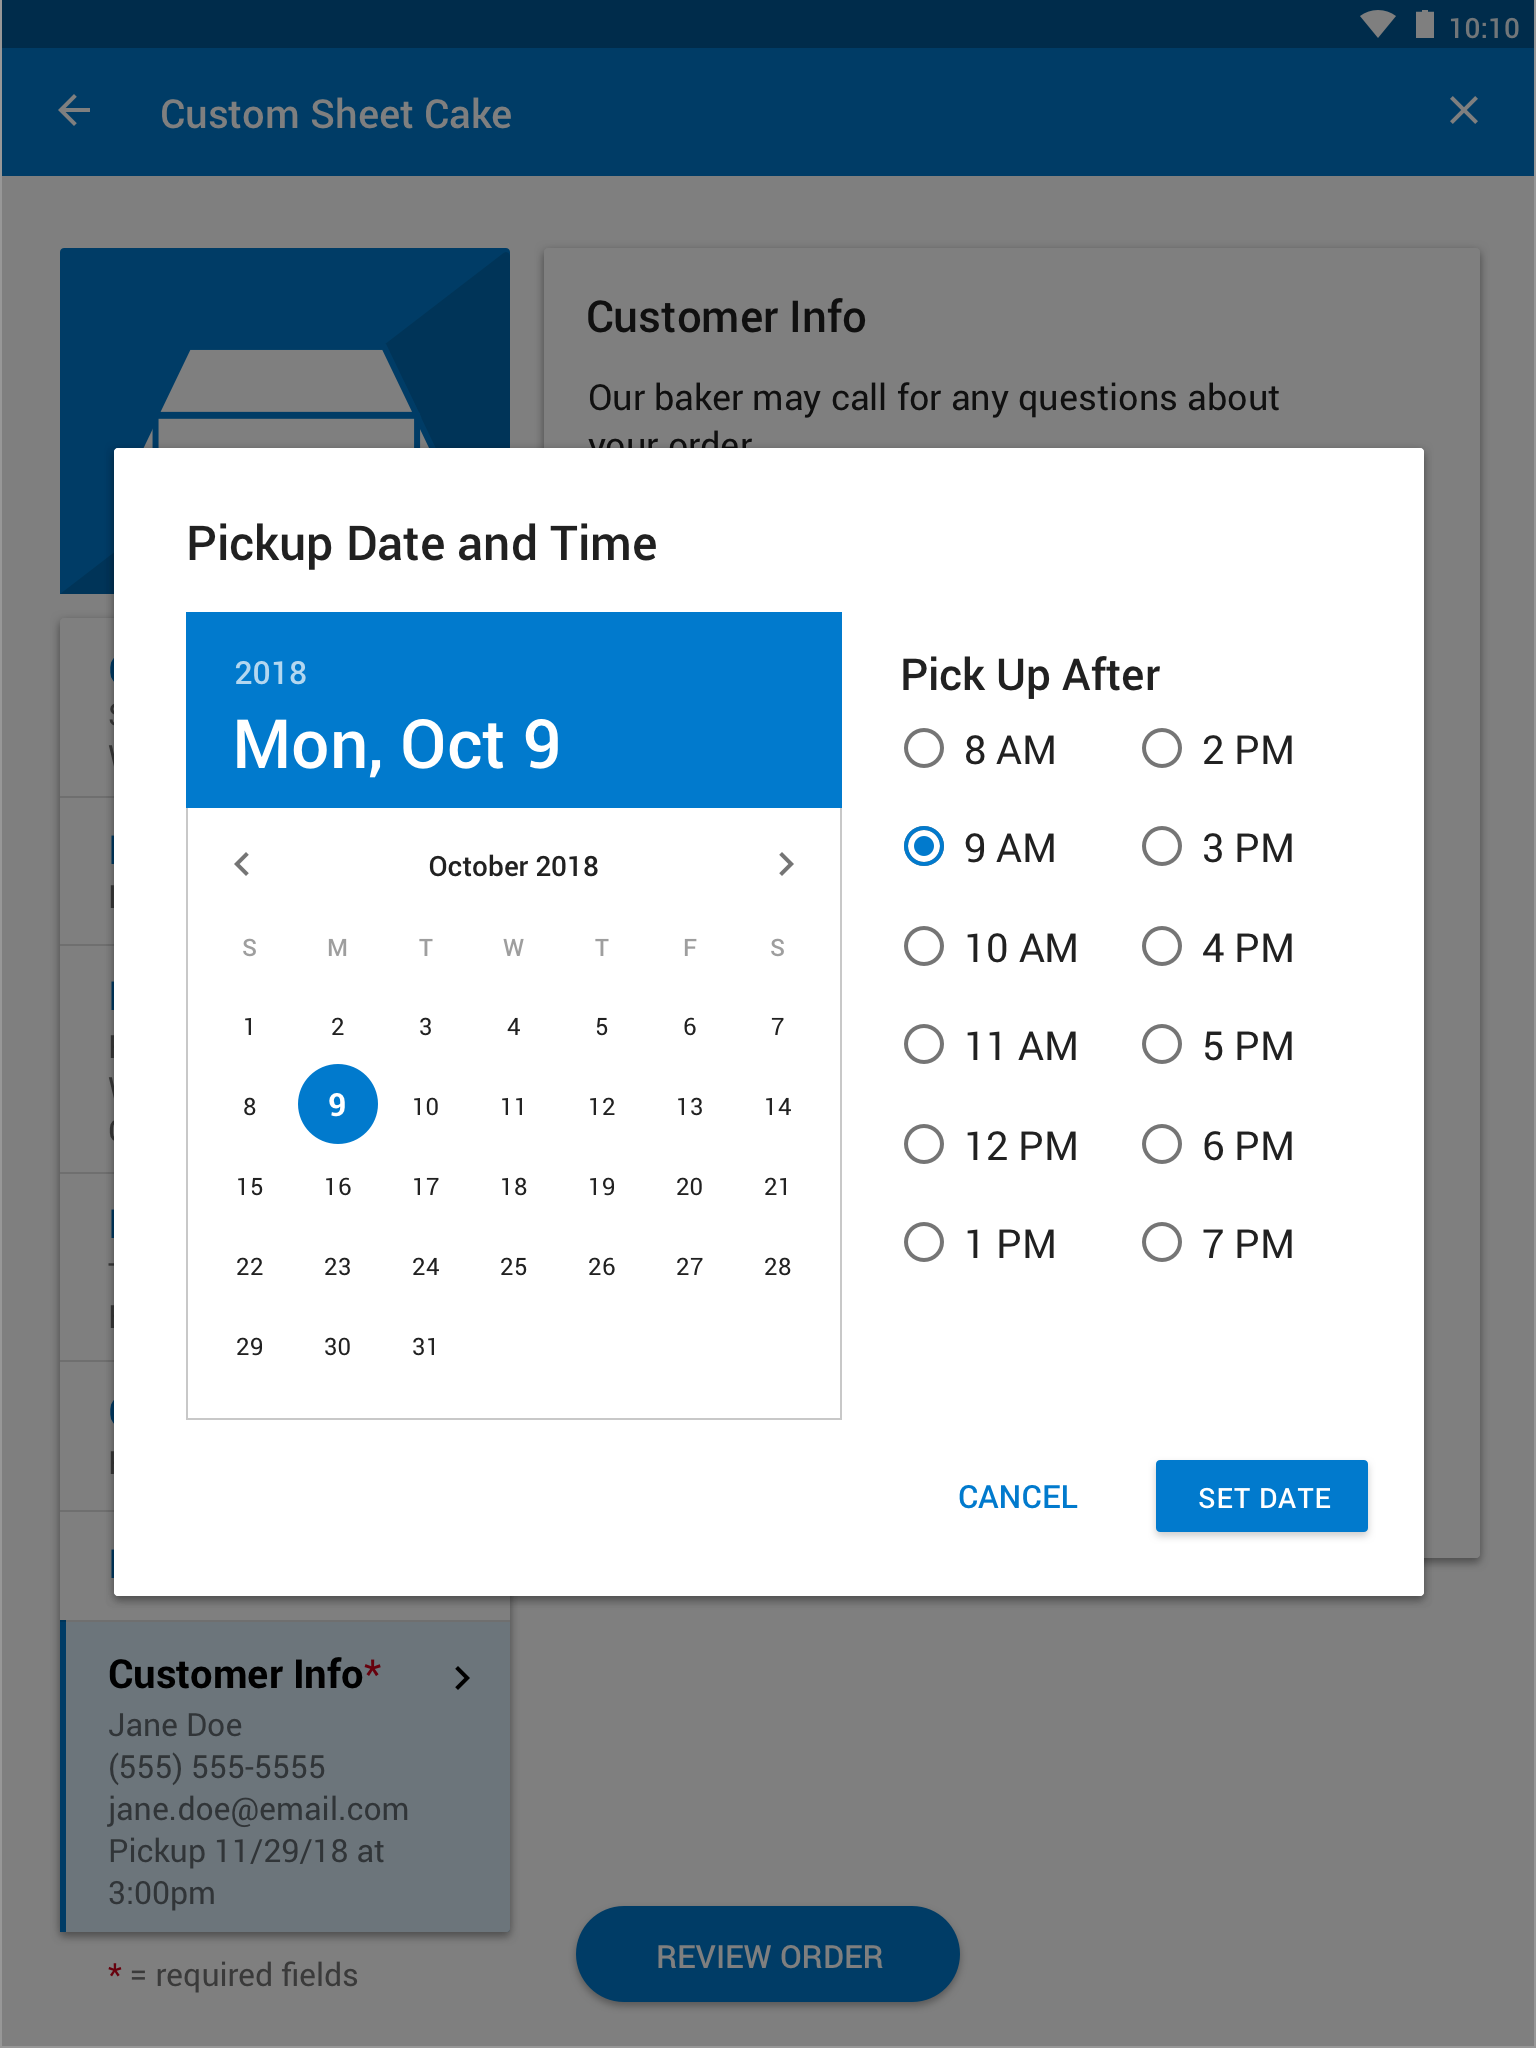
Task: Select October 31 on the calendar
Action: click(426, 1347)
